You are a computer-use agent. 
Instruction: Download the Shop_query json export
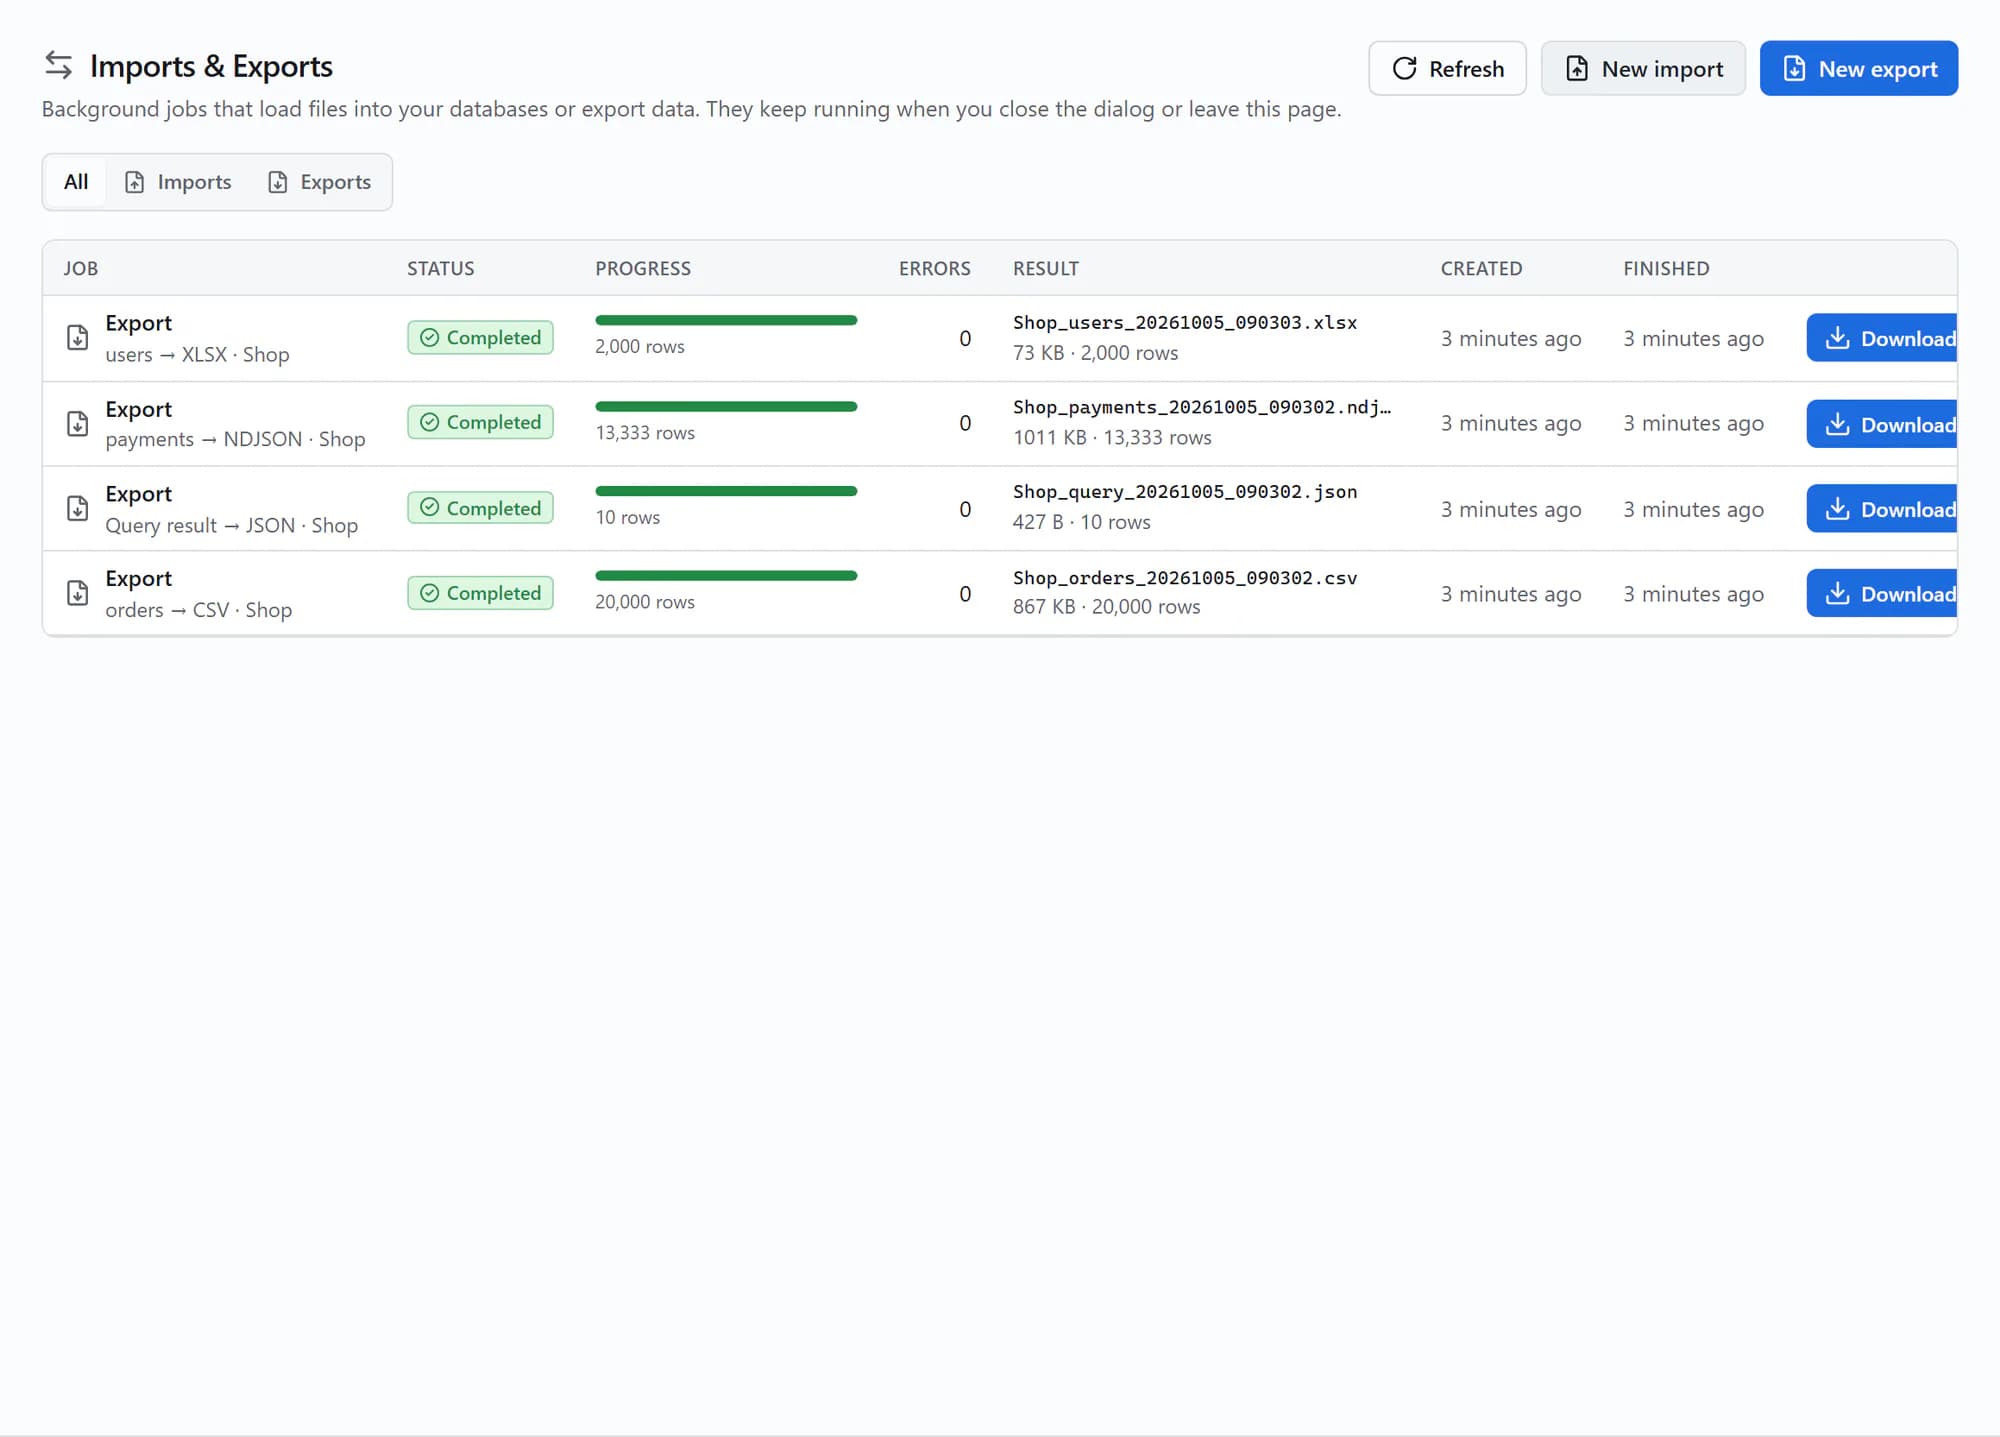click(1881, 509)
